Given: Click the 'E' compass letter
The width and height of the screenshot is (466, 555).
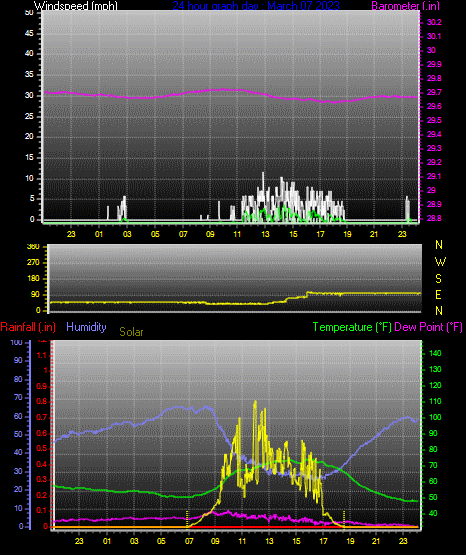Looking at the screenshot, I should click(438, 295).
